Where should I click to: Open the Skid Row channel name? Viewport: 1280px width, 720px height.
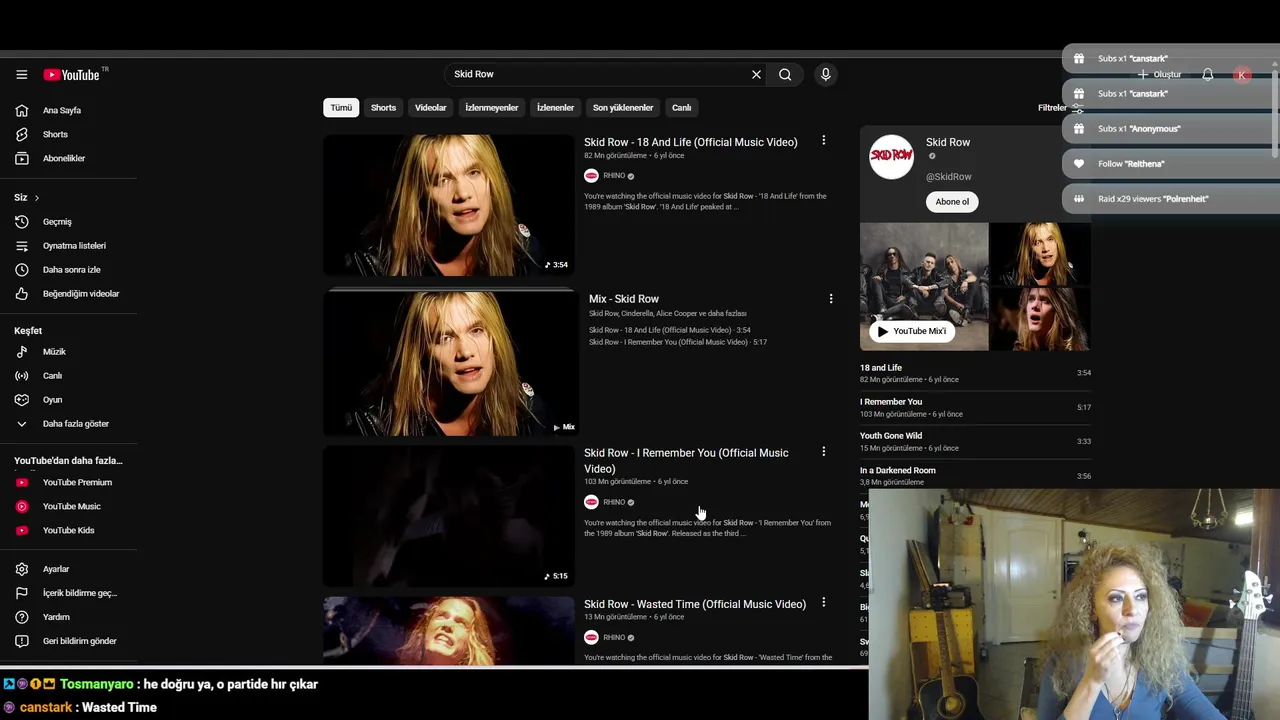point(948,142)
